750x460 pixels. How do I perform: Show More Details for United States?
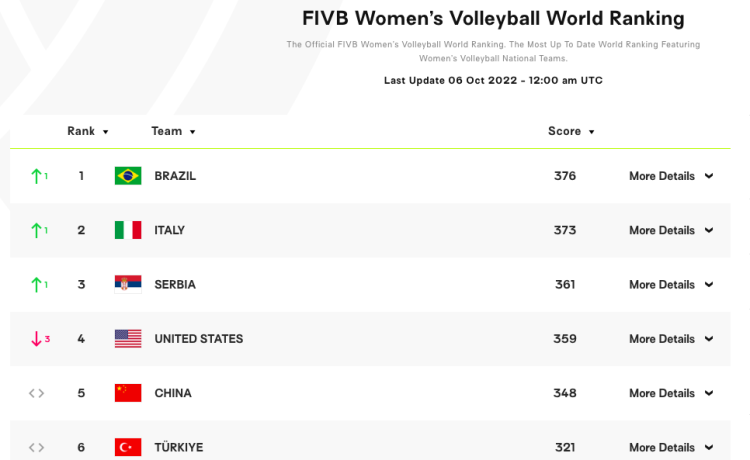tap(671, 339)
